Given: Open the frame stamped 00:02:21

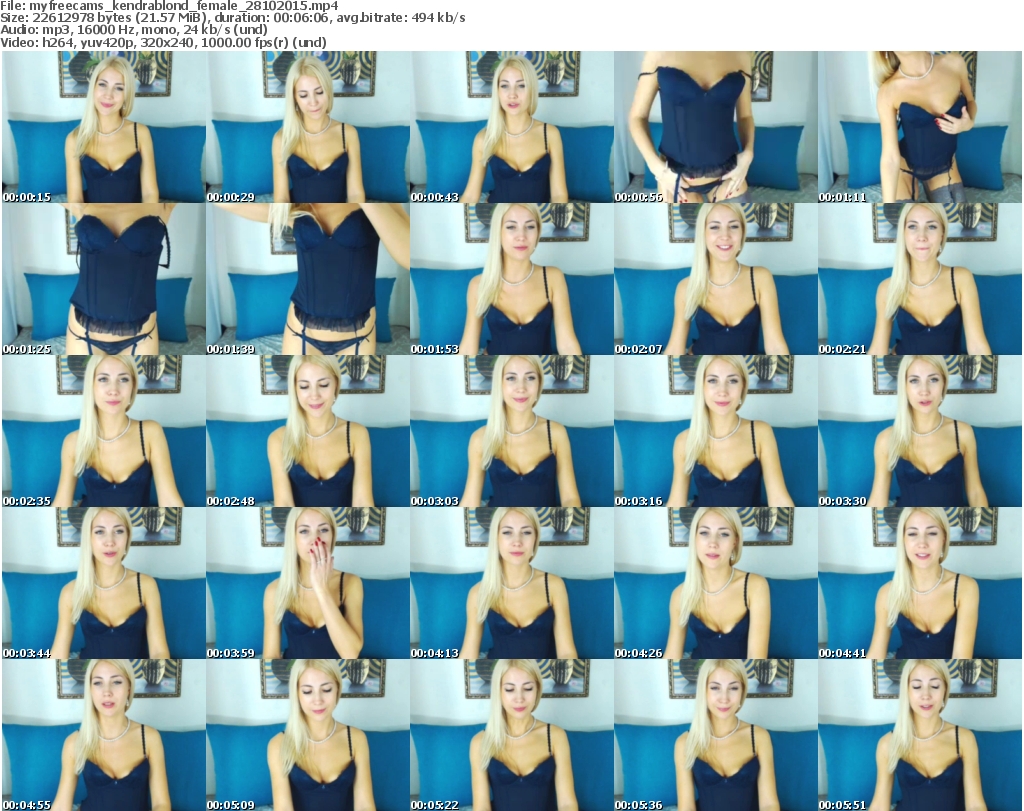Looking at the screenshot, I should coord(919,279).
